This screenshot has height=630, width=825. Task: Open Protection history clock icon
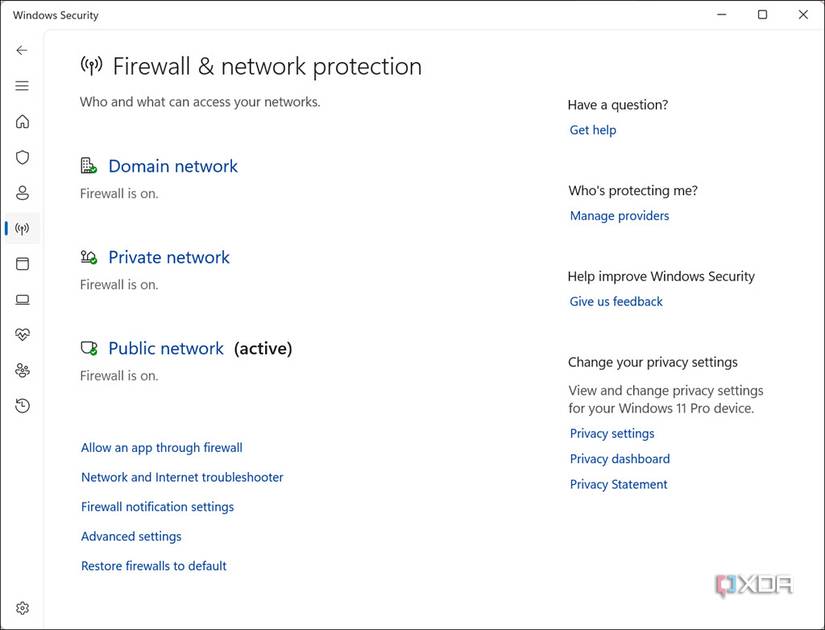22,406
